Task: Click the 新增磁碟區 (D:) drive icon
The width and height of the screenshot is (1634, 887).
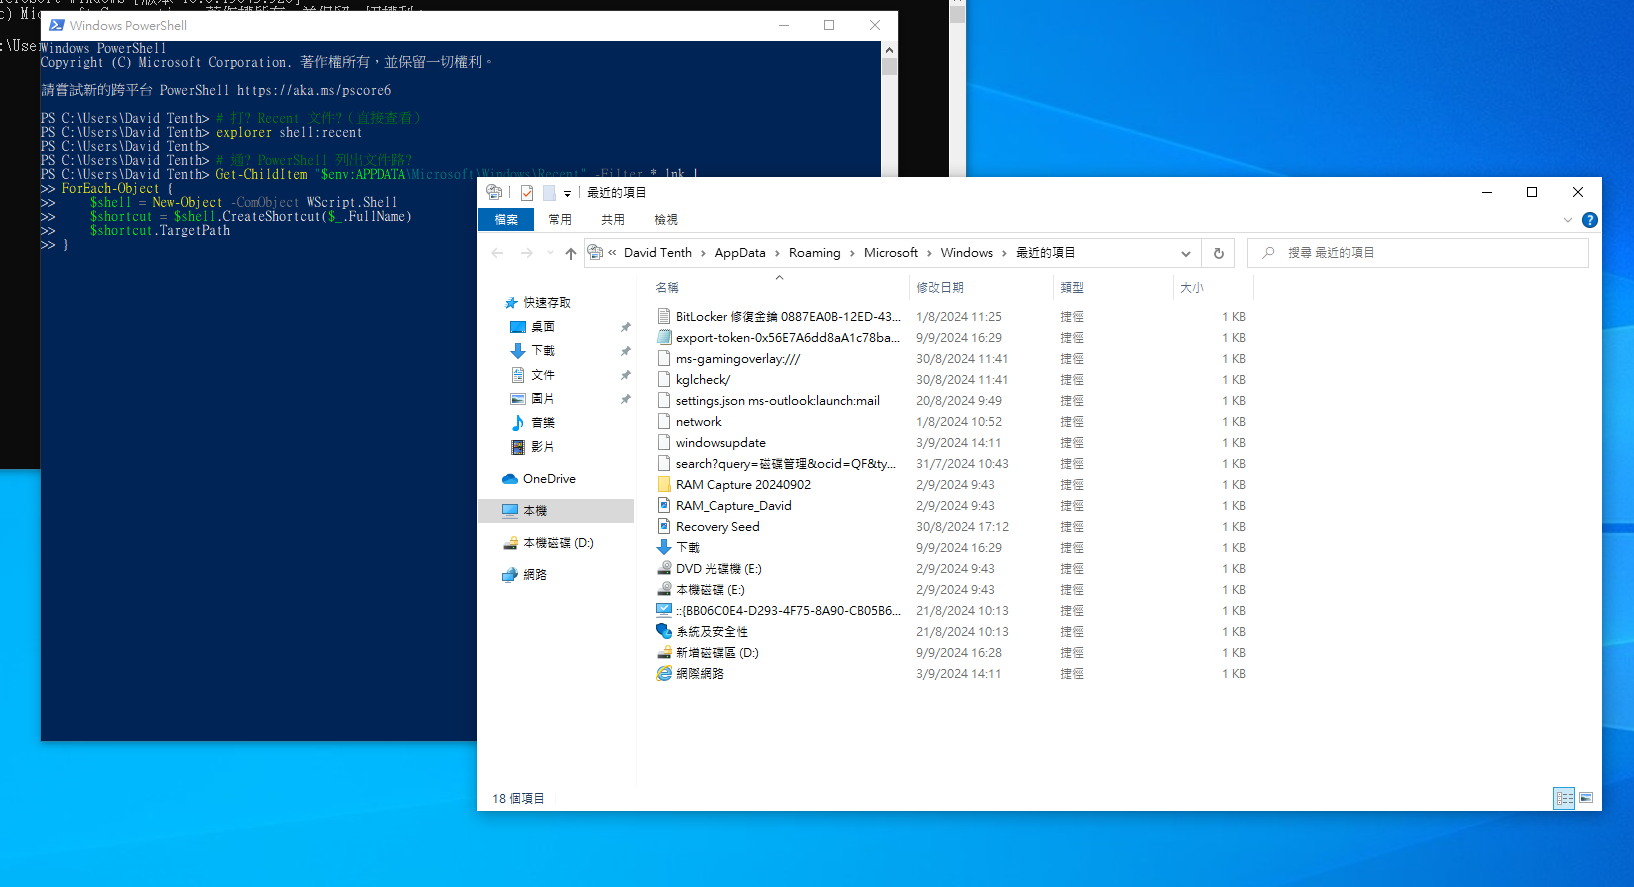Action: tap(664, 653)
